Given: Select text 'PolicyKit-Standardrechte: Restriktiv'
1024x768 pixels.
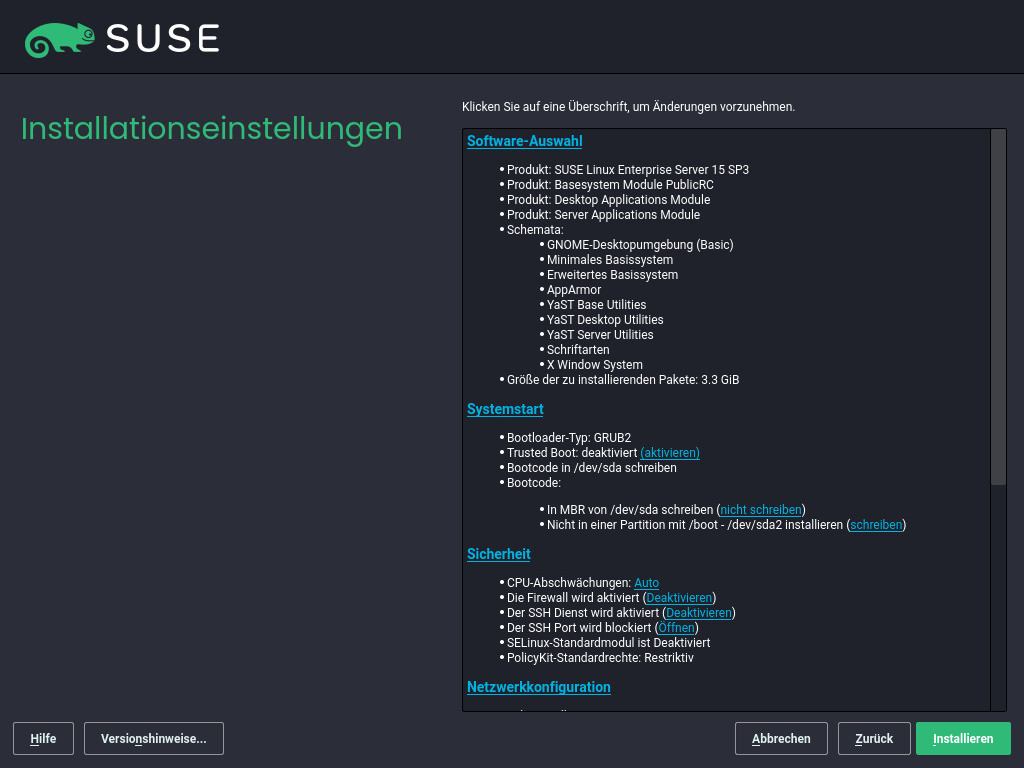Looking at the screenshot, I should [x=600, y=658].
